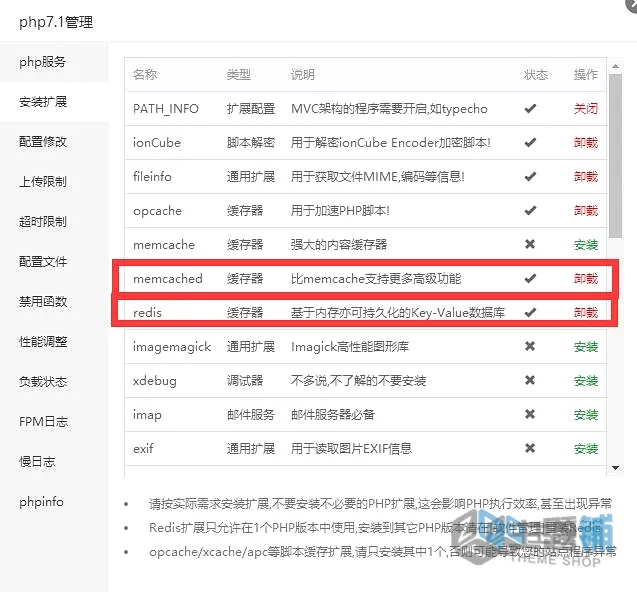
Task: Click the PATH_INFO status checkmark
Action: click(530, 108)
